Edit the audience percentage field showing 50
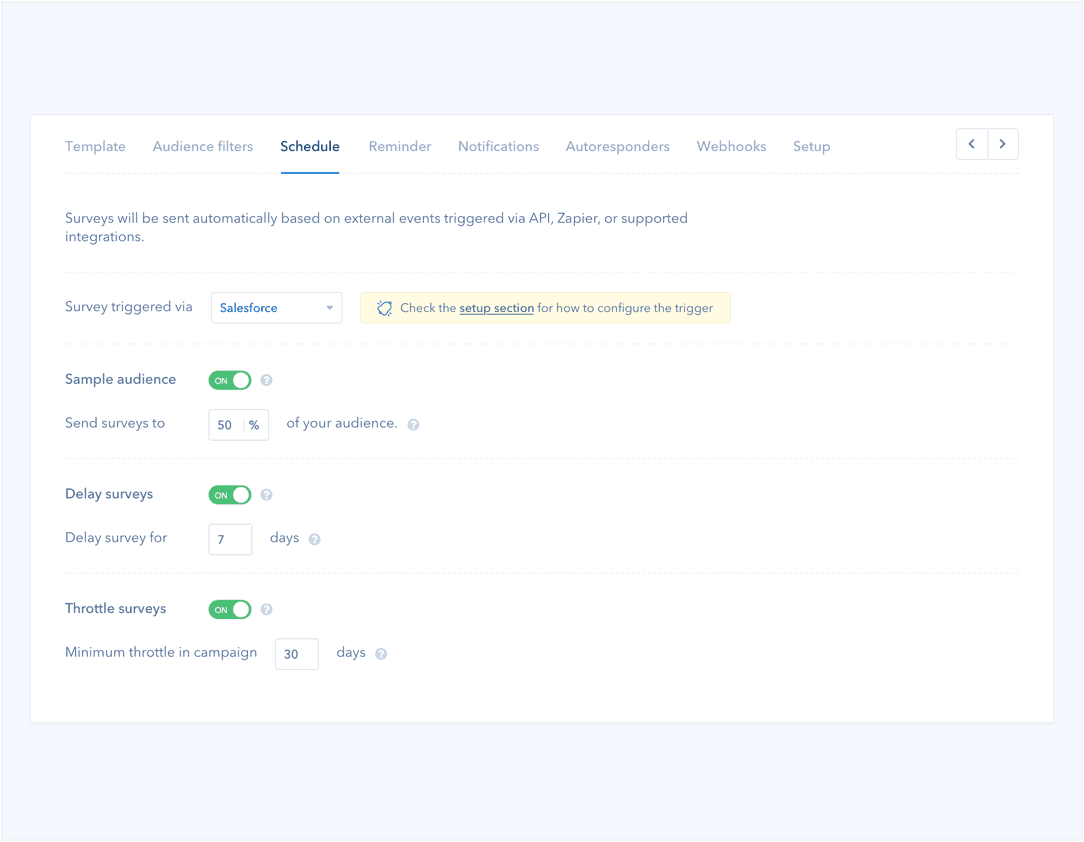 pyautogui.click(x=239, y=424)
